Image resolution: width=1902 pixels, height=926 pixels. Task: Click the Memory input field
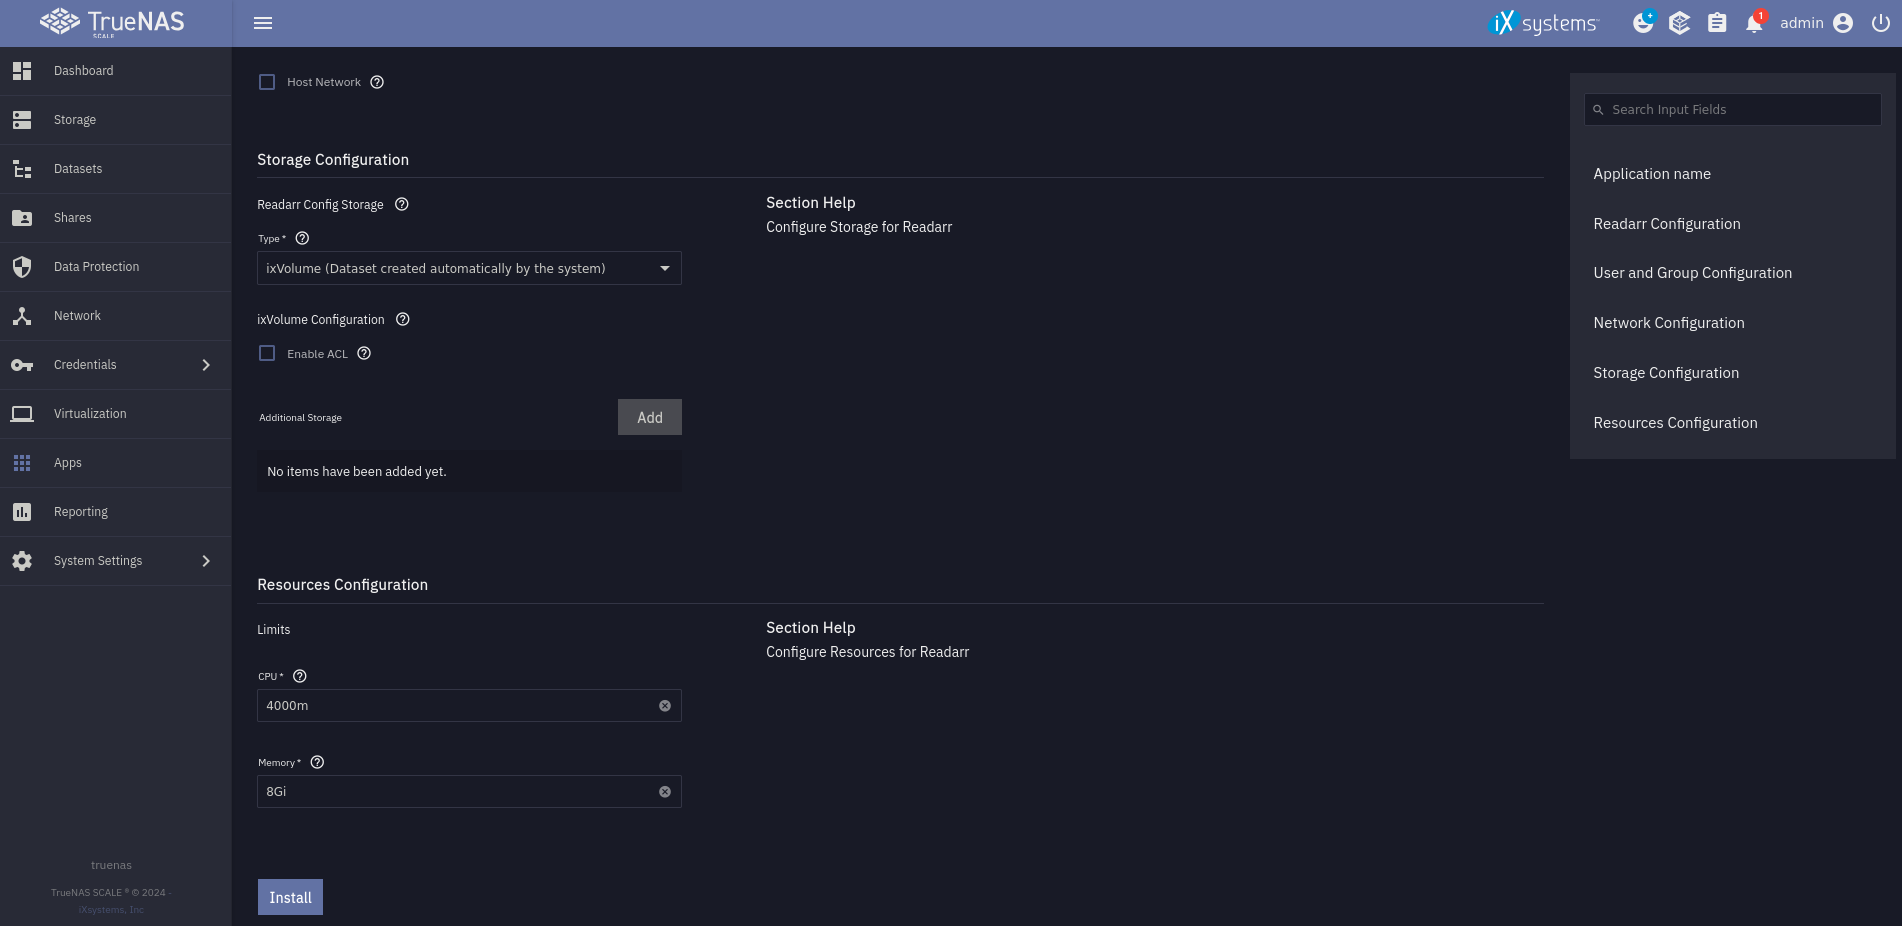[469, 792]
